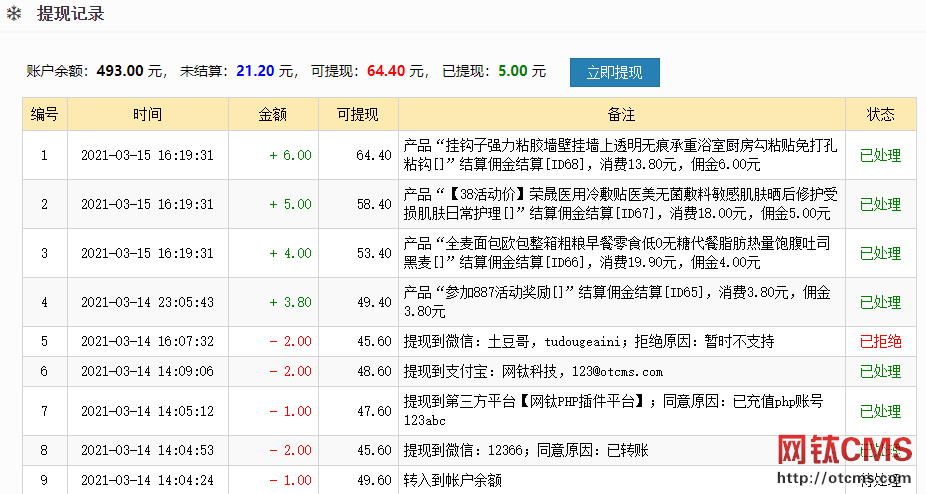Select withdrawable amount 64.40 in summary

coord(386,71)
